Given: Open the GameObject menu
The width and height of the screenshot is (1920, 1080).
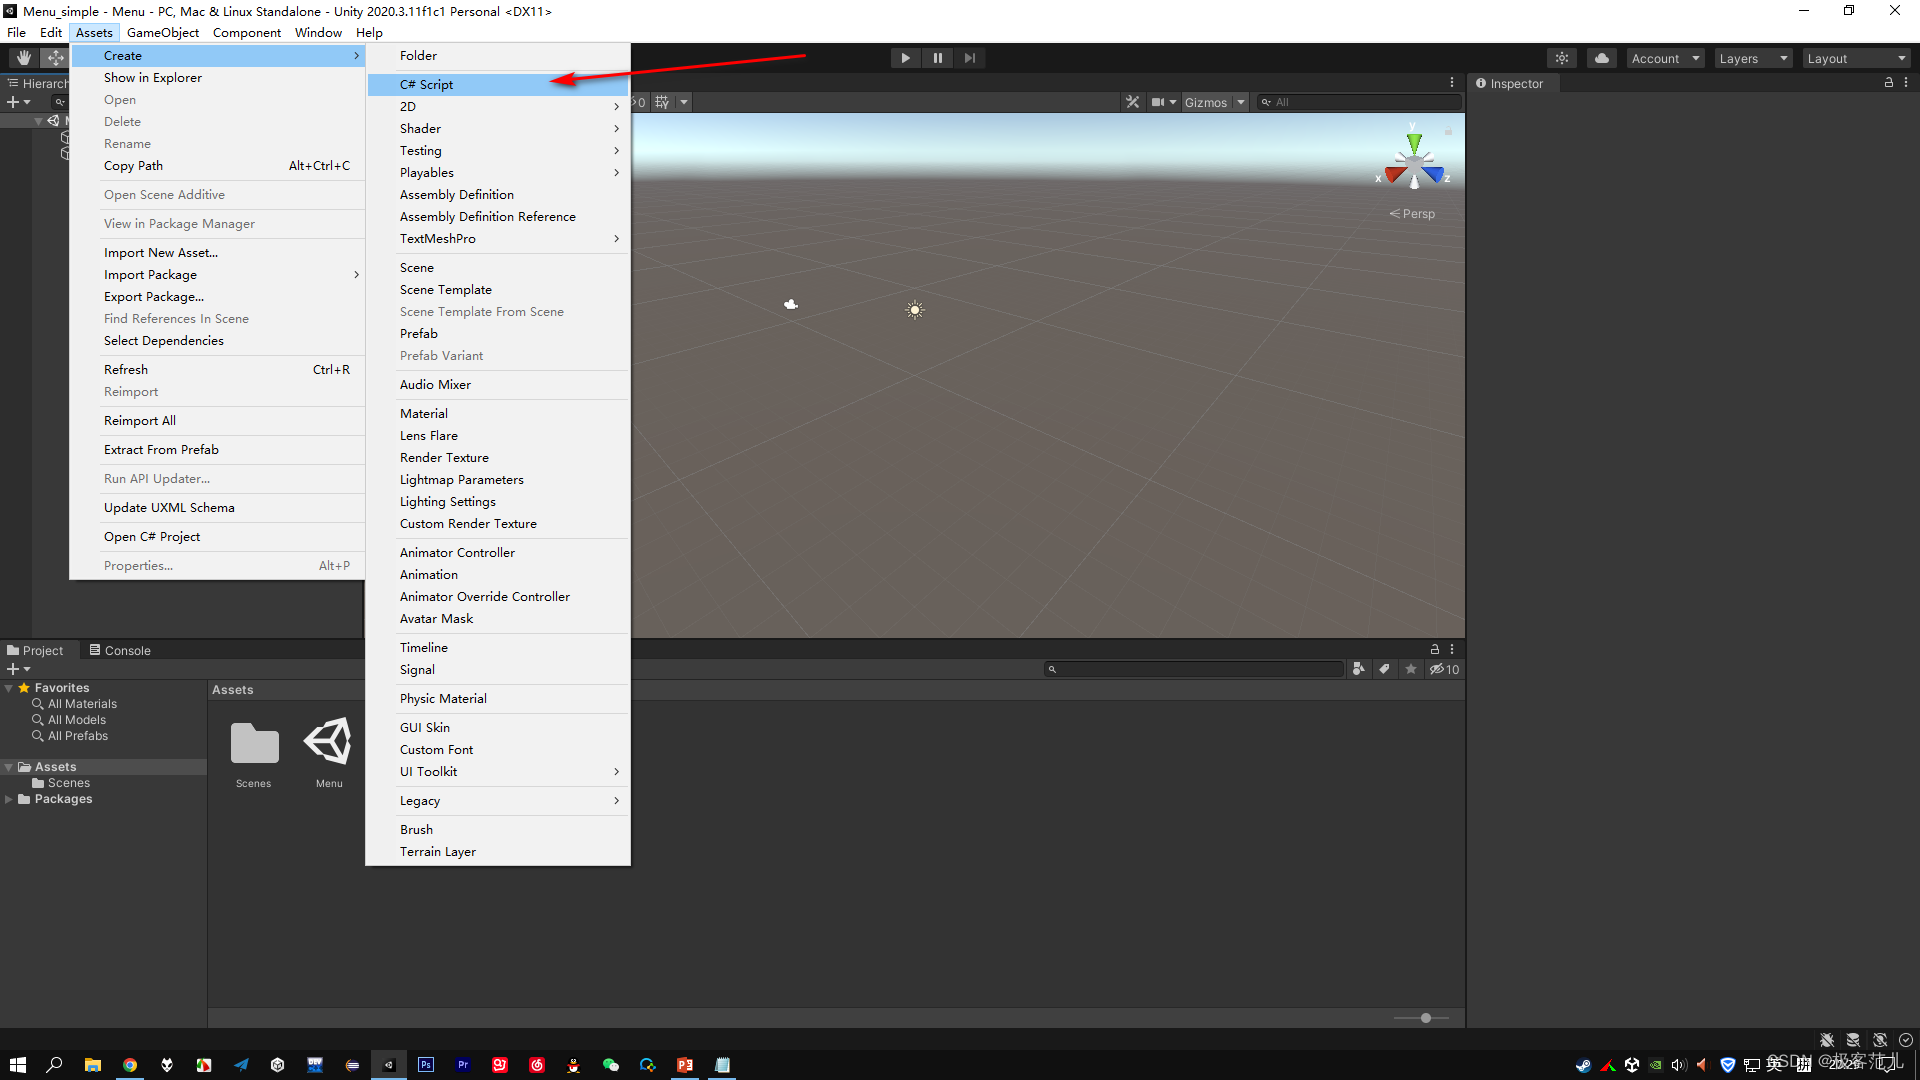Looking at the screenshot, I should tap(163, 33).
